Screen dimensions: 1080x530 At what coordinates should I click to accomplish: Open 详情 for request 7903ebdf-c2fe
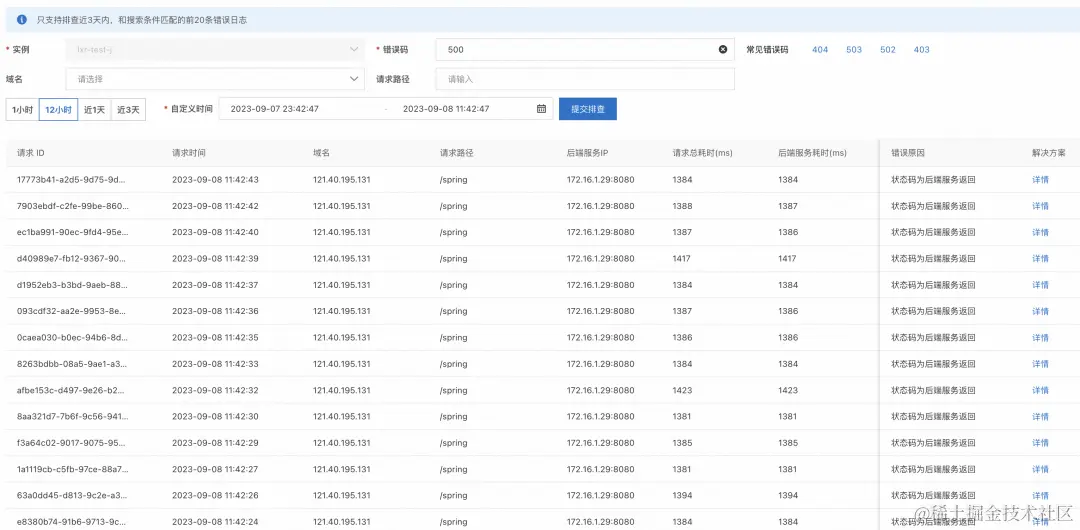(1040, 206)
